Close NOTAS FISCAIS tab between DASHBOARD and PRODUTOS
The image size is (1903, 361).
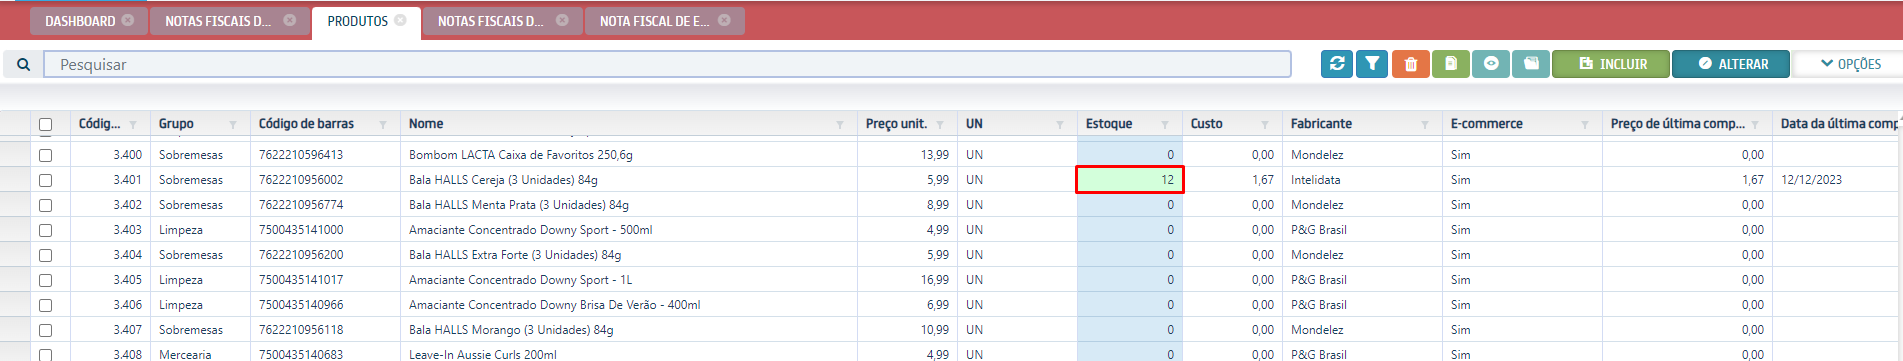[290, 20]
